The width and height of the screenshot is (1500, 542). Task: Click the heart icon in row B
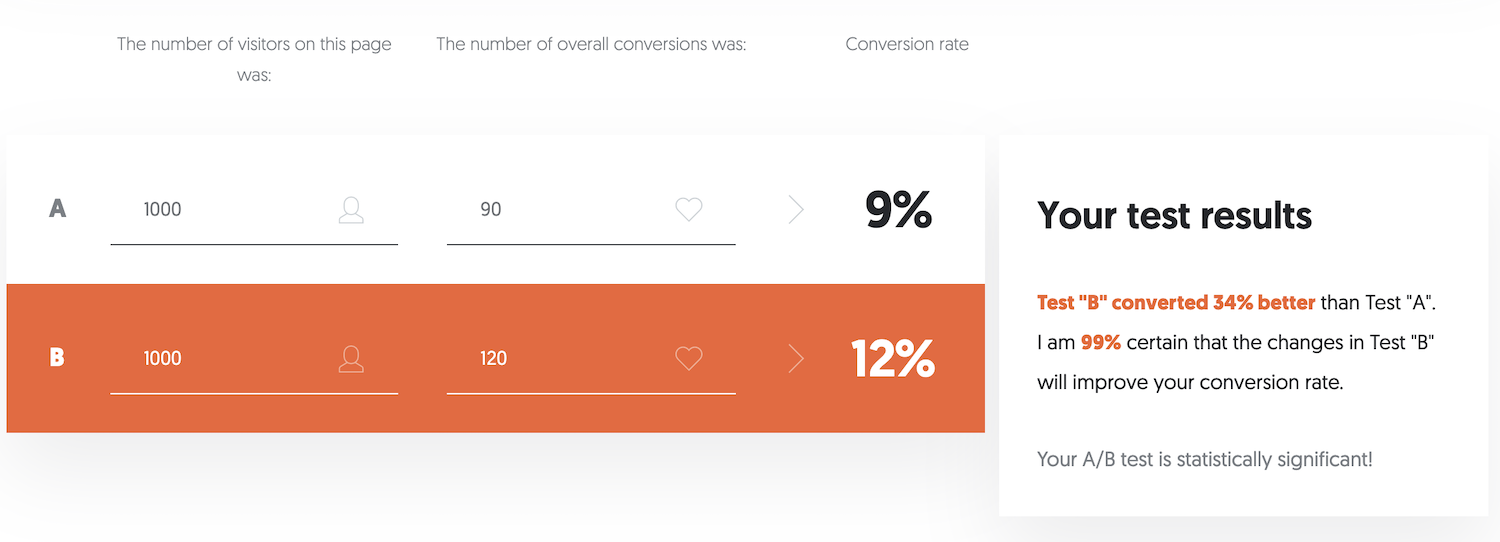coord(689,358)
